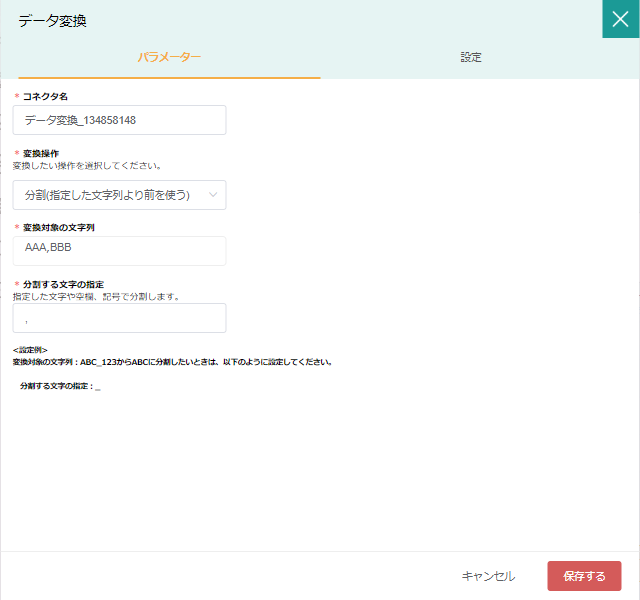Click the hint text 変換したい操作を選択してください
This screenshot has height=600, width=640.
[87, 165]
